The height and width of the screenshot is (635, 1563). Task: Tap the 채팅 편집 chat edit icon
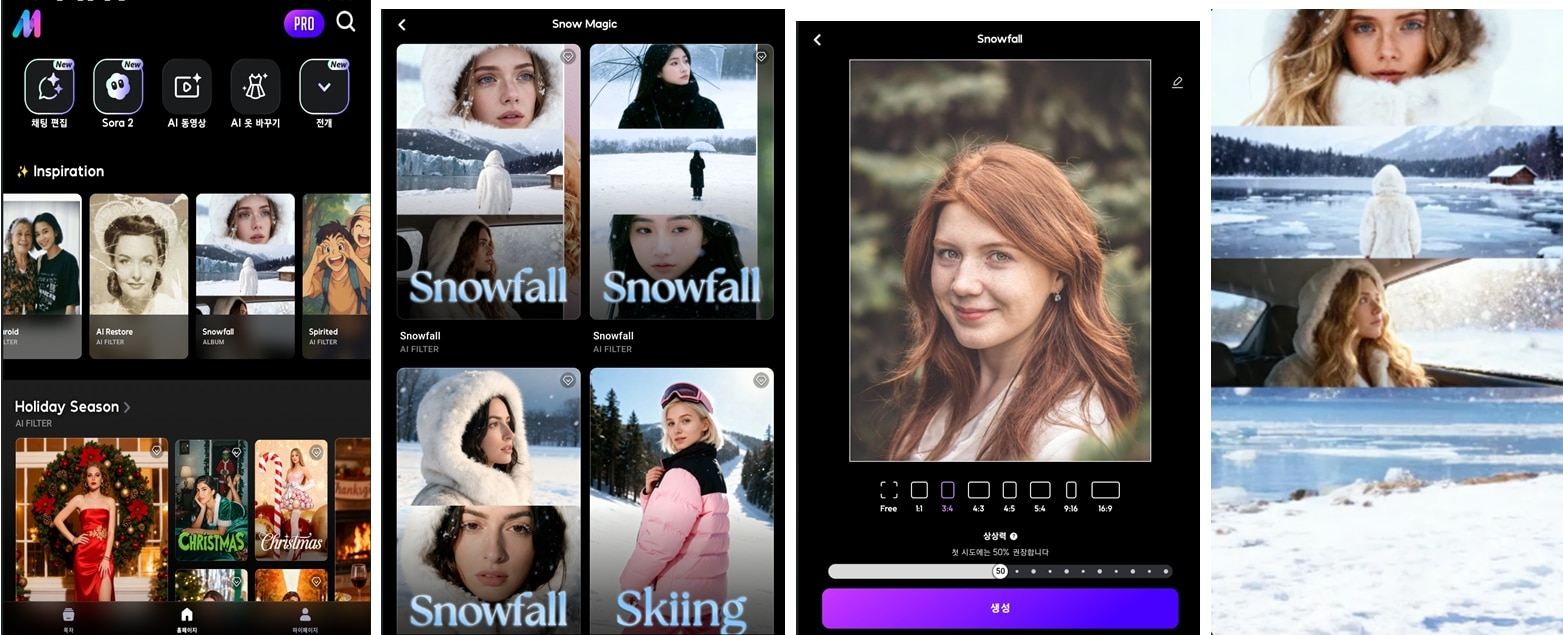(x=49, y=87)
